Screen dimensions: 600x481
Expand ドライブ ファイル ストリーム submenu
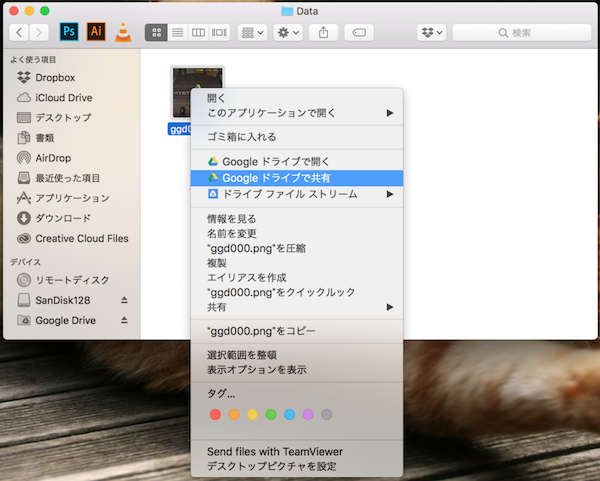pyautogui.click(x=297, y=194)
